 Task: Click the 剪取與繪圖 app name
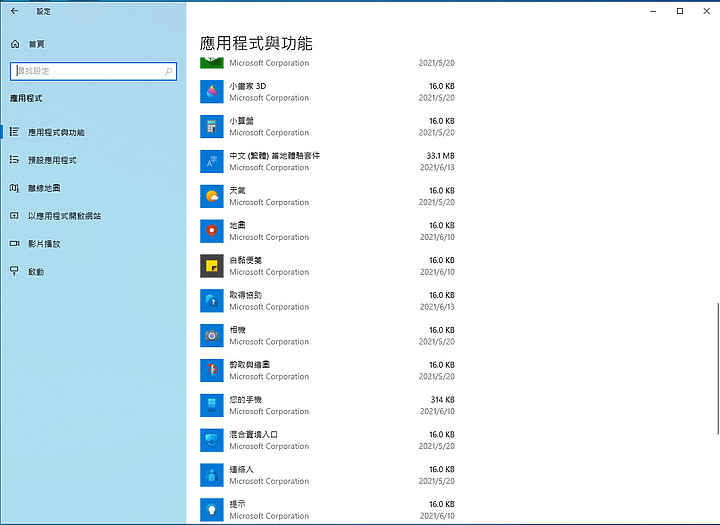point(250,365)
